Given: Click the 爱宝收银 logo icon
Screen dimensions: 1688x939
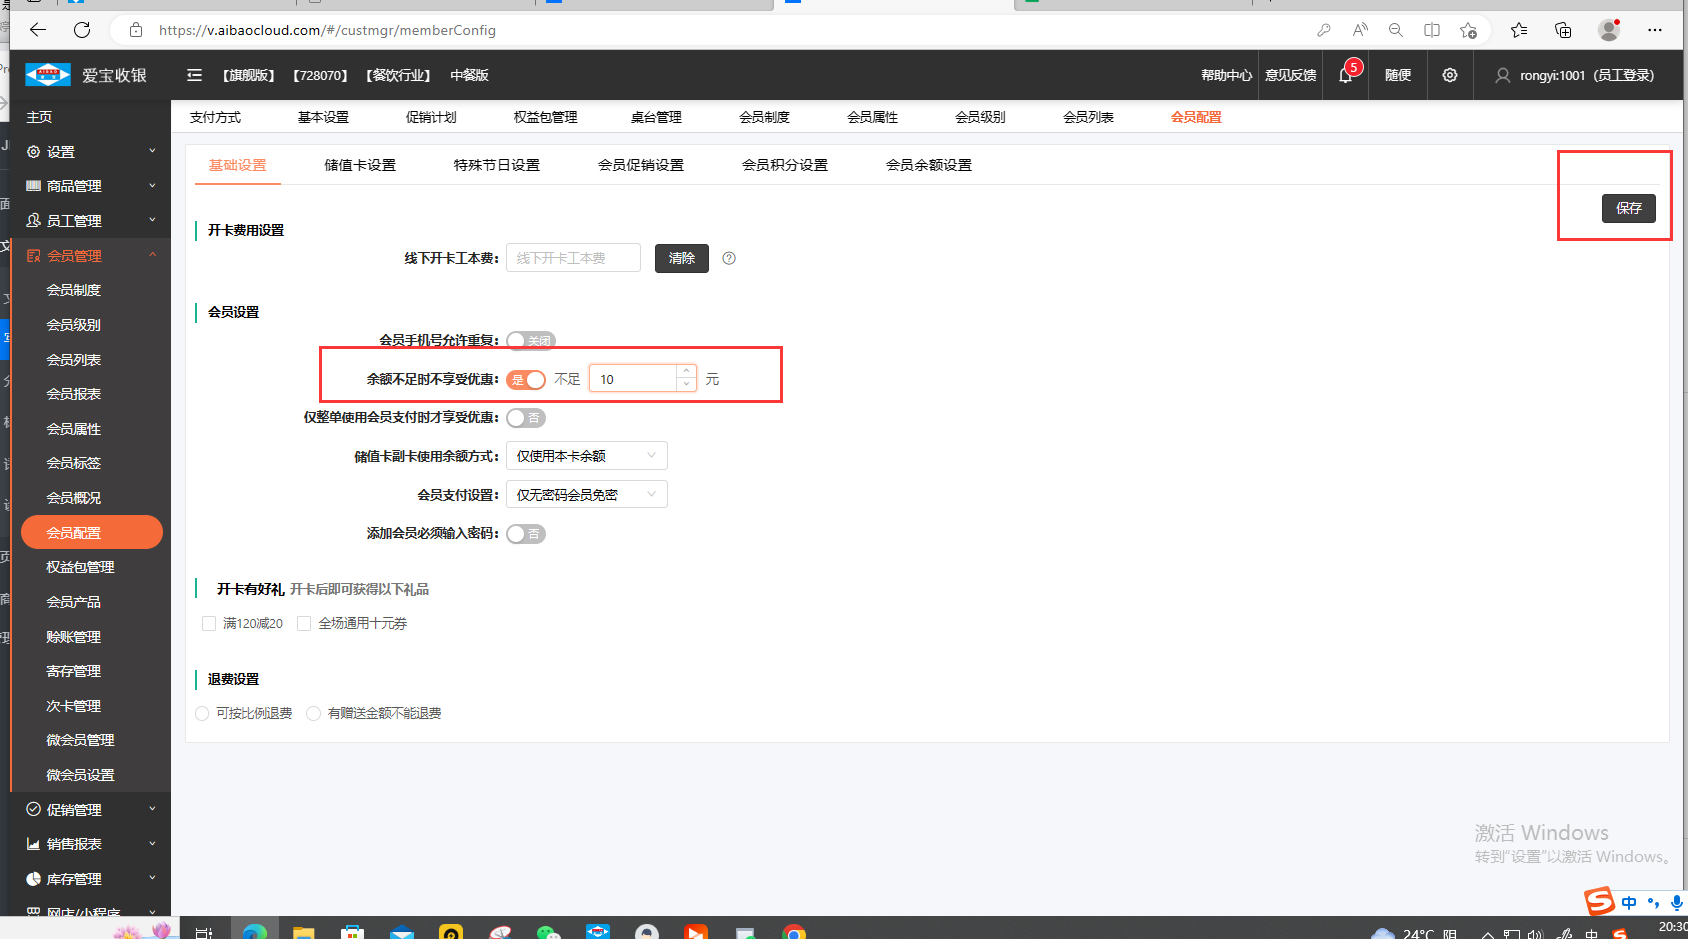Looking at the screenshot, I should [47, 75].
